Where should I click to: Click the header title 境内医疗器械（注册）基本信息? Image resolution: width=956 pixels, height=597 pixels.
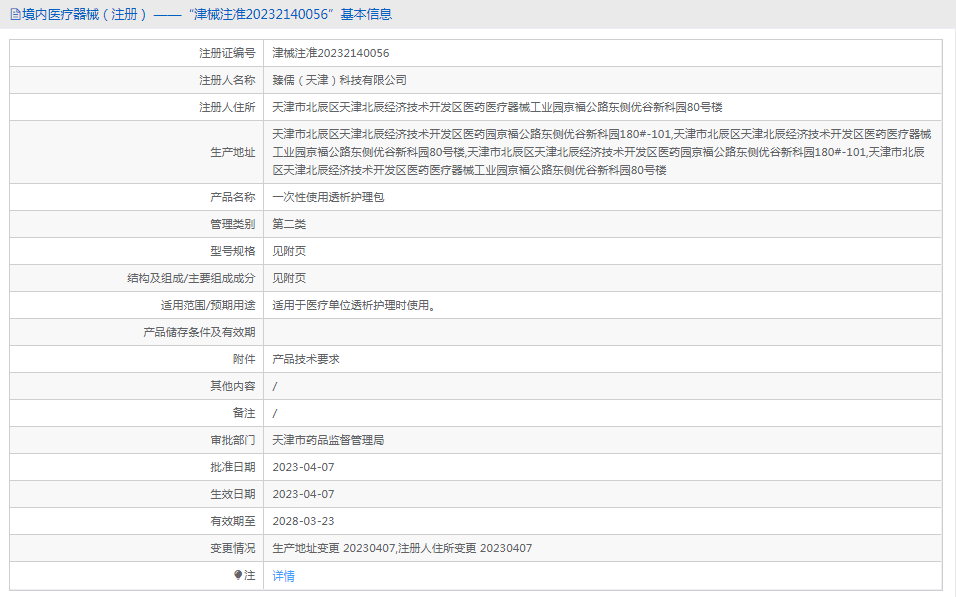[207, 14]
